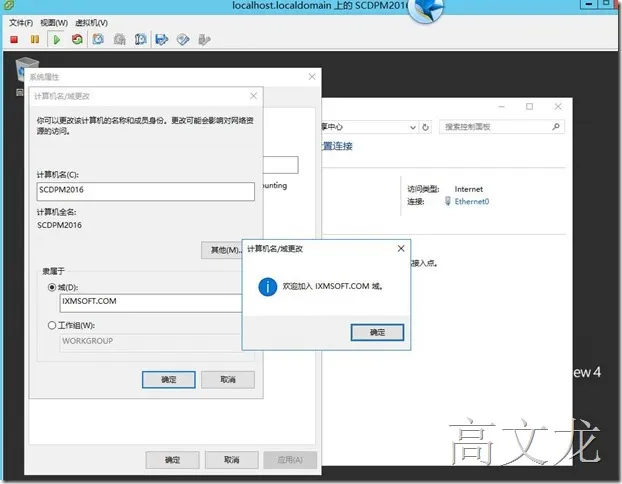The height and width of the screenshot is (484, 622).
Task: Click the blue information icon in the message dialog
Action: point(268,286)
